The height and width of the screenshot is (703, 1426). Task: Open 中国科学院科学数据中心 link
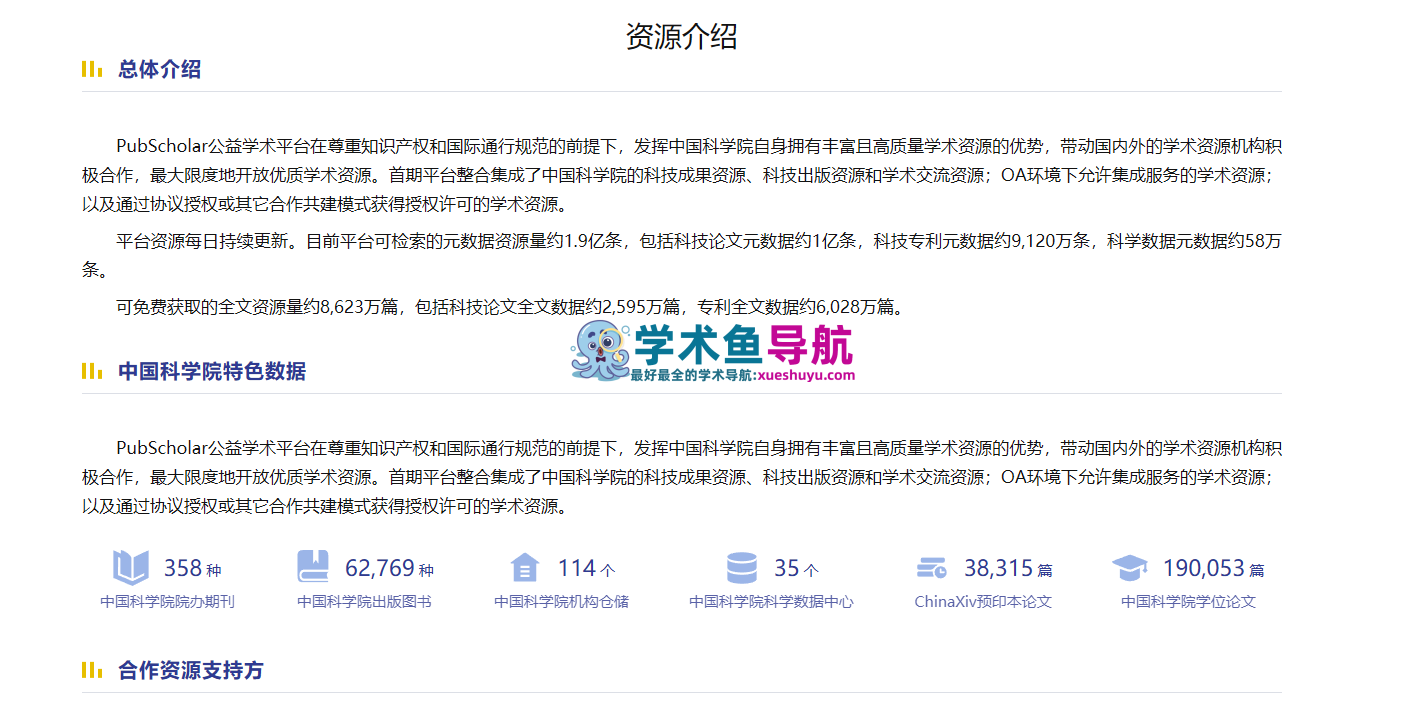pos(771,602)
